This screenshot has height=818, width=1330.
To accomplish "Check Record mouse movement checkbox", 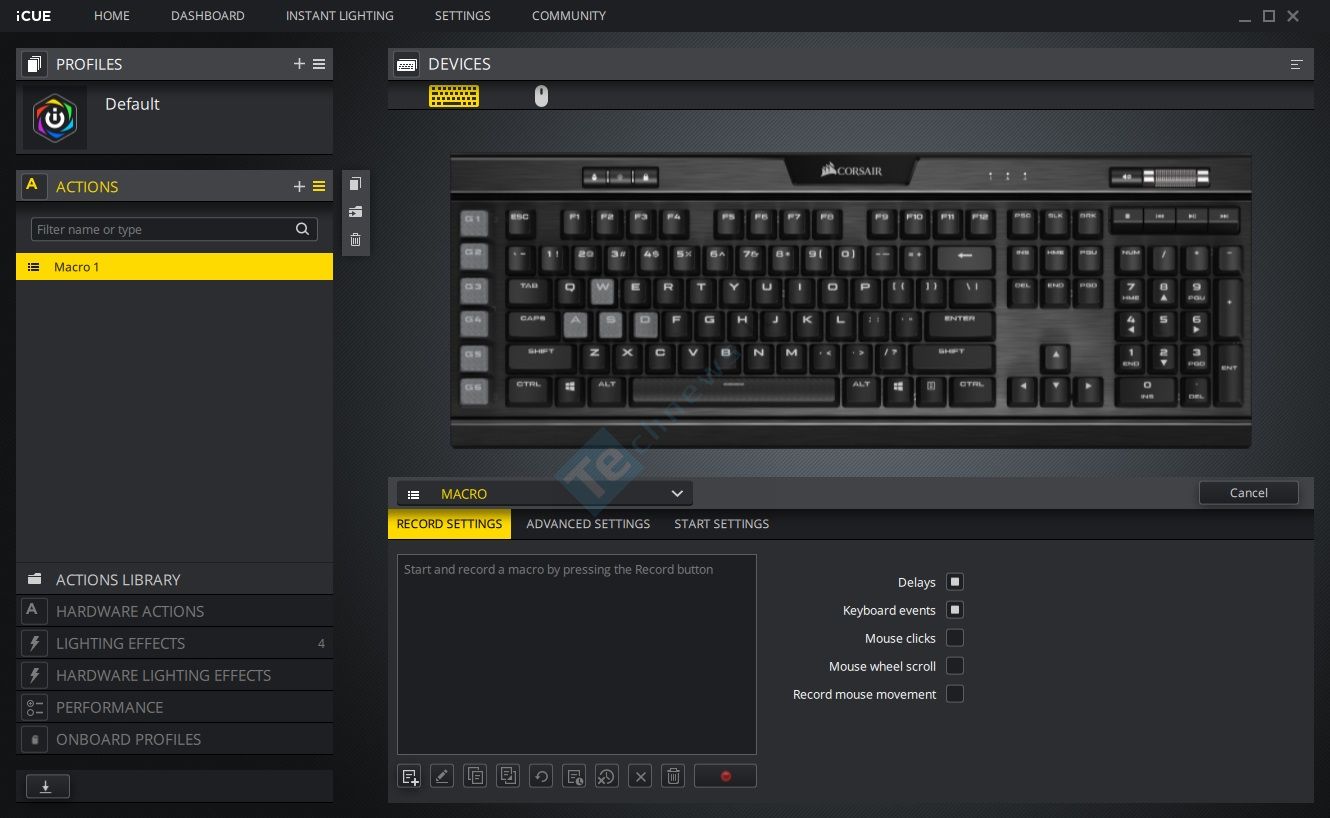I will pyautogui.click(x=955, y=694).
